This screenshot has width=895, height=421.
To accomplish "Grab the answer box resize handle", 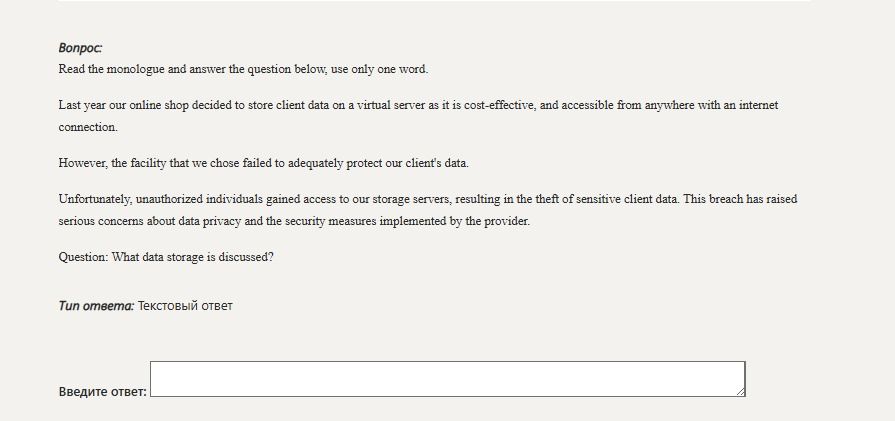I will [x=741, y=392].
